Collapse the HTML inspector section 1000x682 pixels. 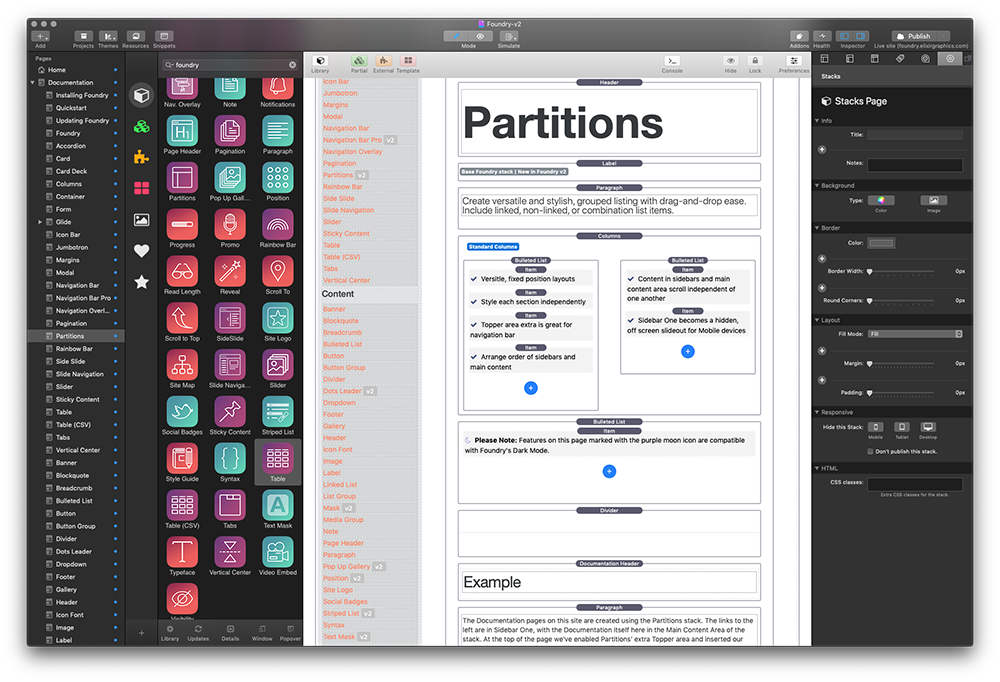pos(817,468)
